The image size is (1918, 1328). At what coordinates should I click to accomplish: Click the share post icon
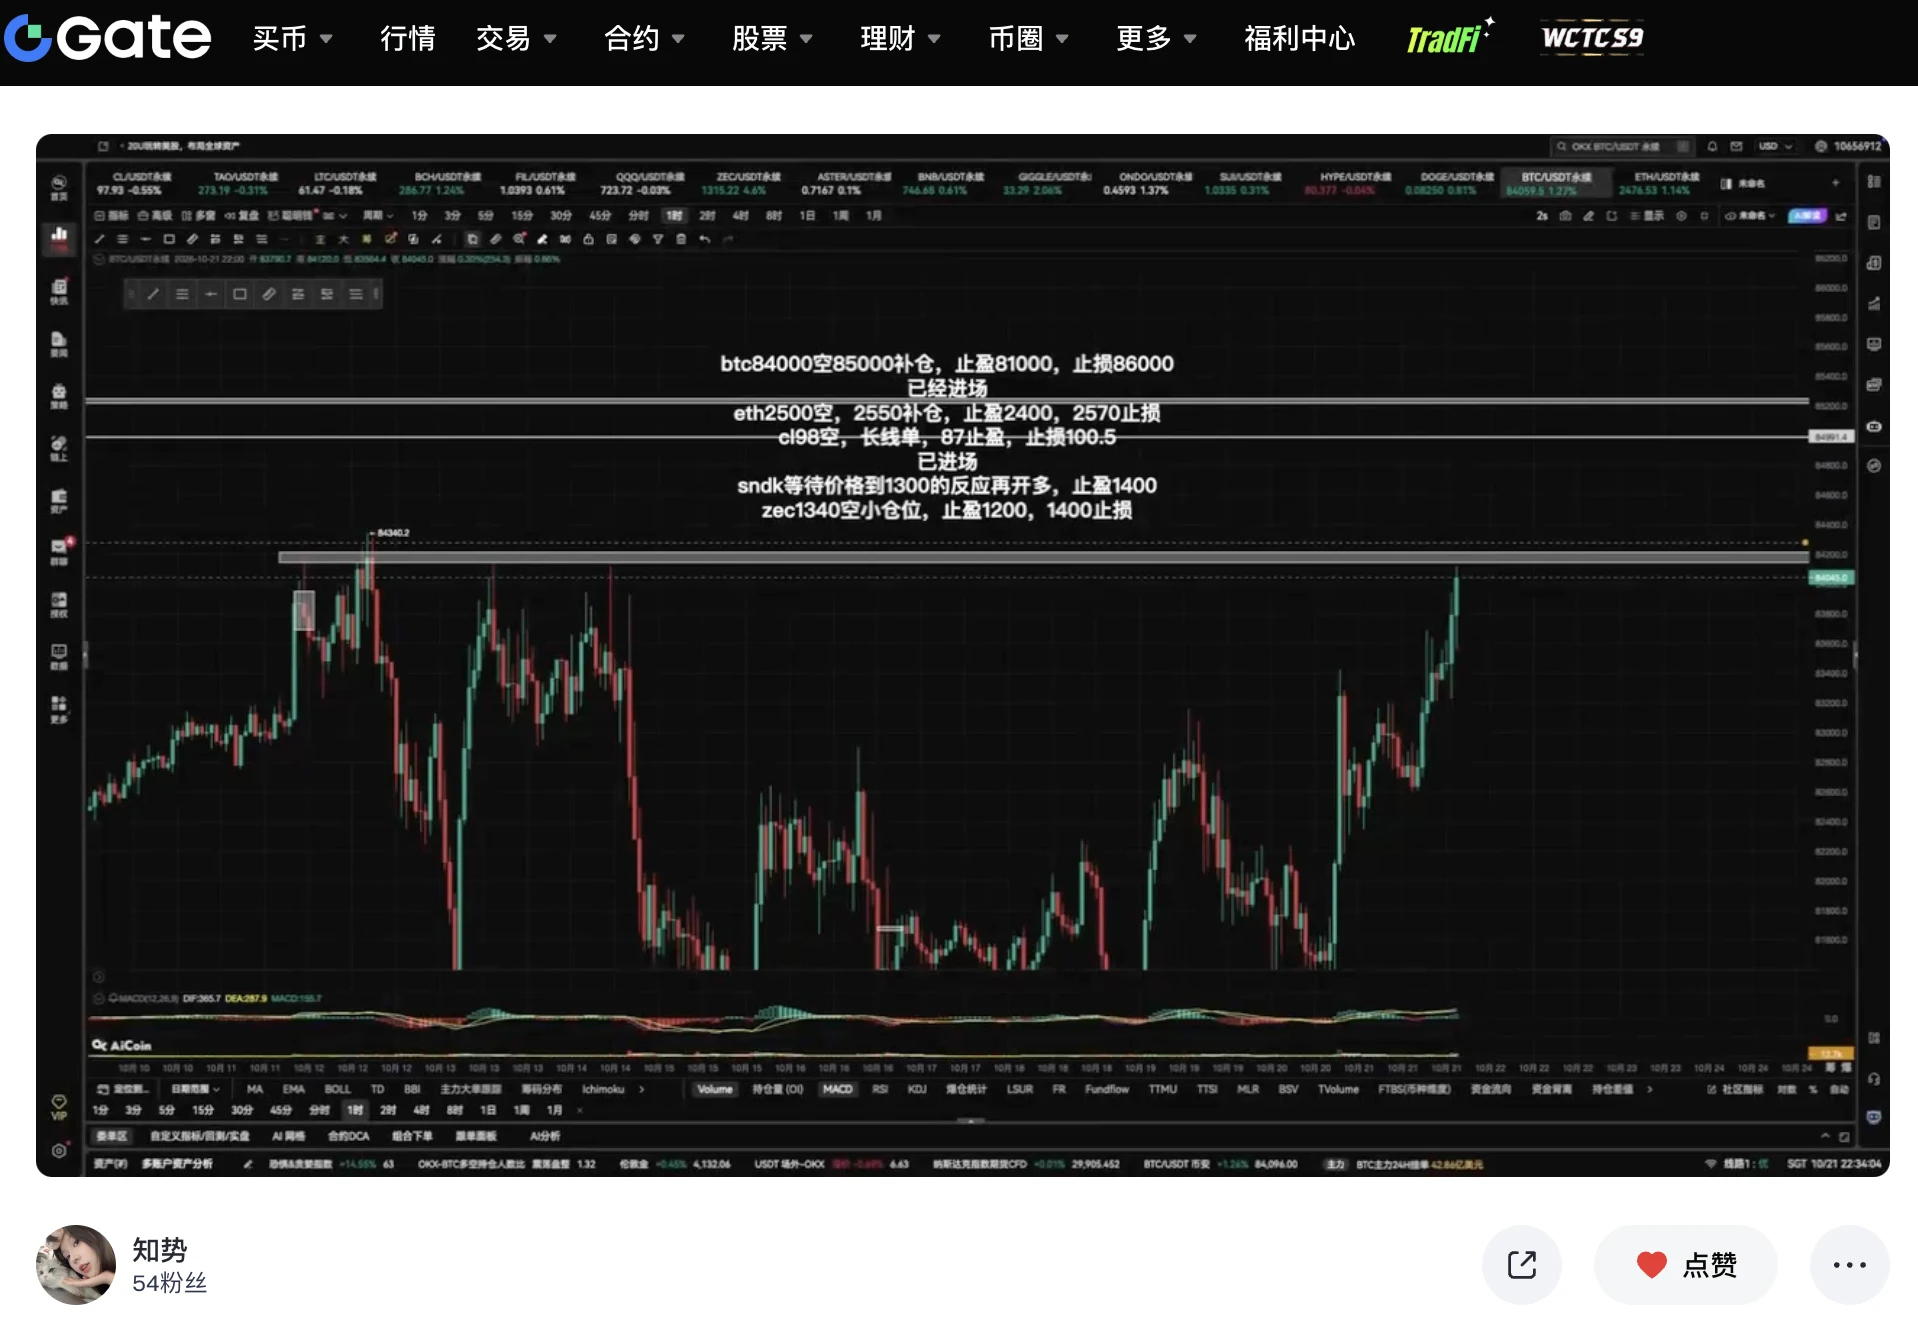pyautogui.click(x=1522, y=1265)
